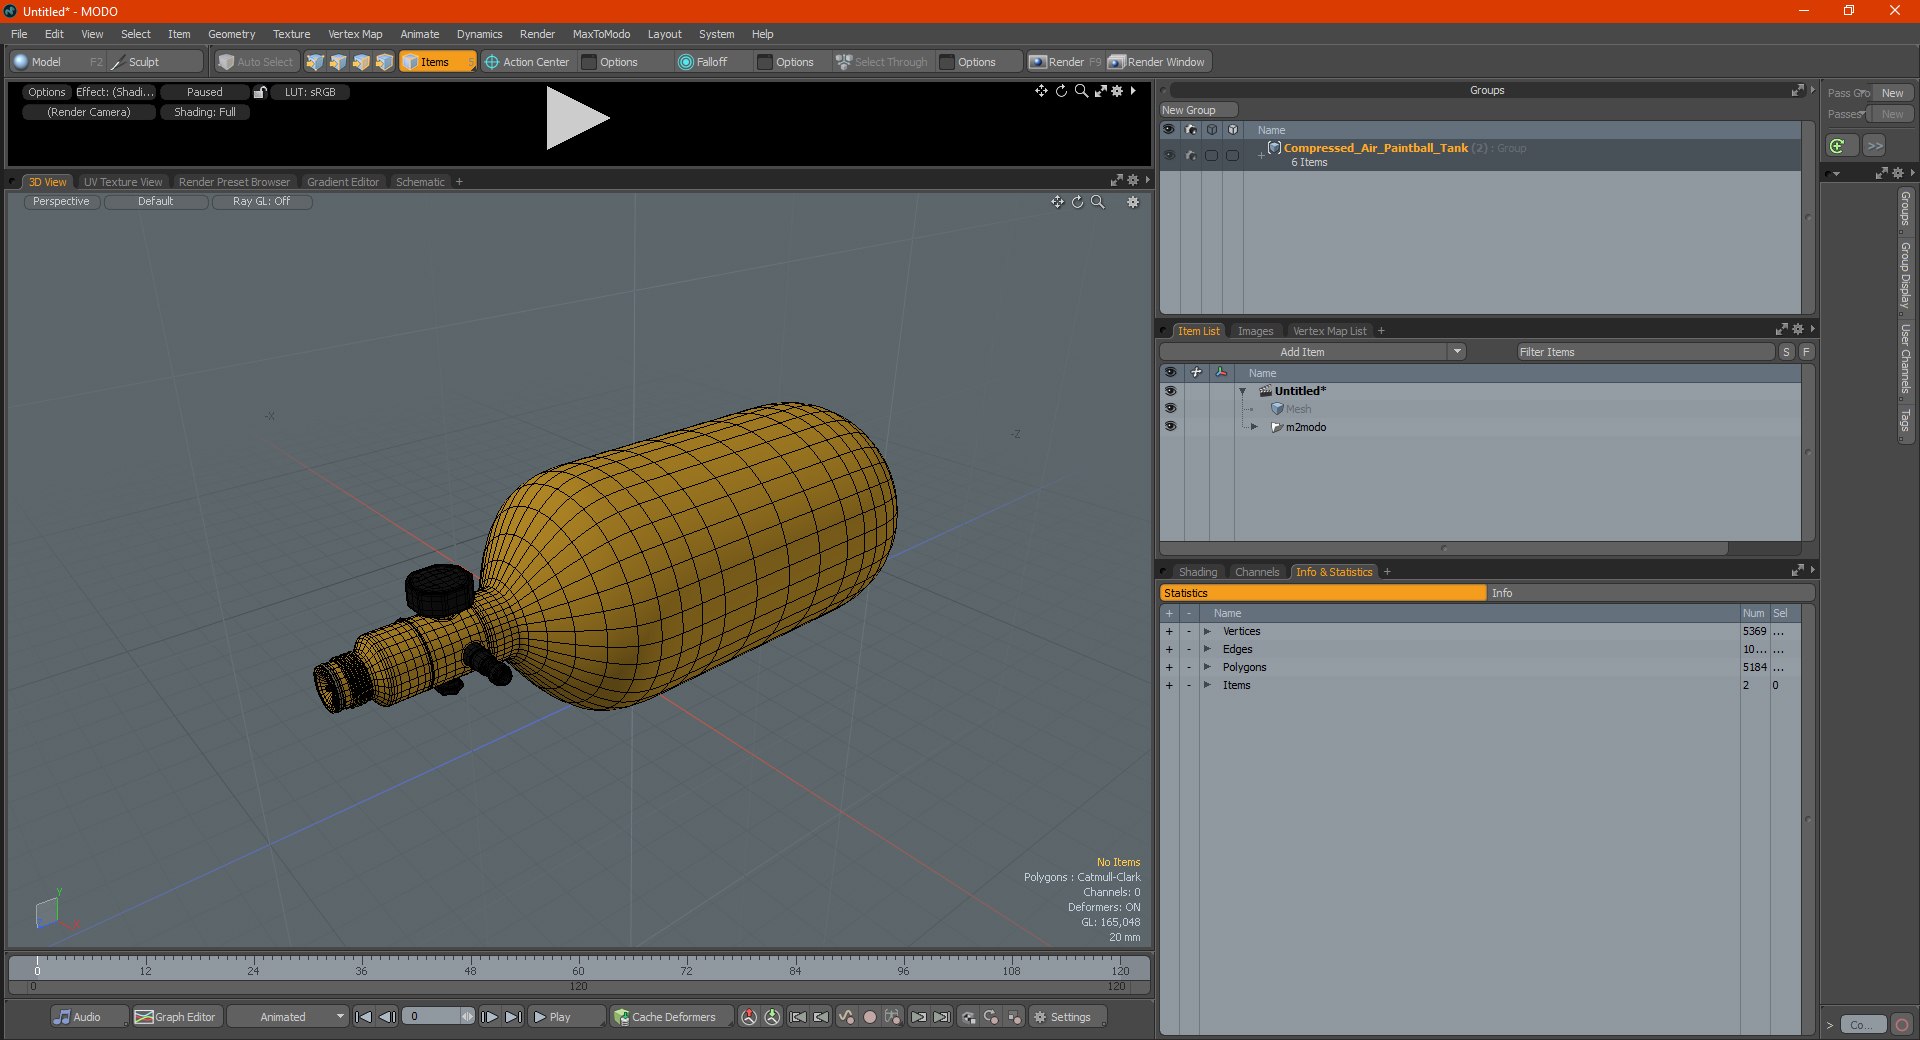Select the Edges selection mode cube icon
The image size is (1920, 1040).
[338, 62]
